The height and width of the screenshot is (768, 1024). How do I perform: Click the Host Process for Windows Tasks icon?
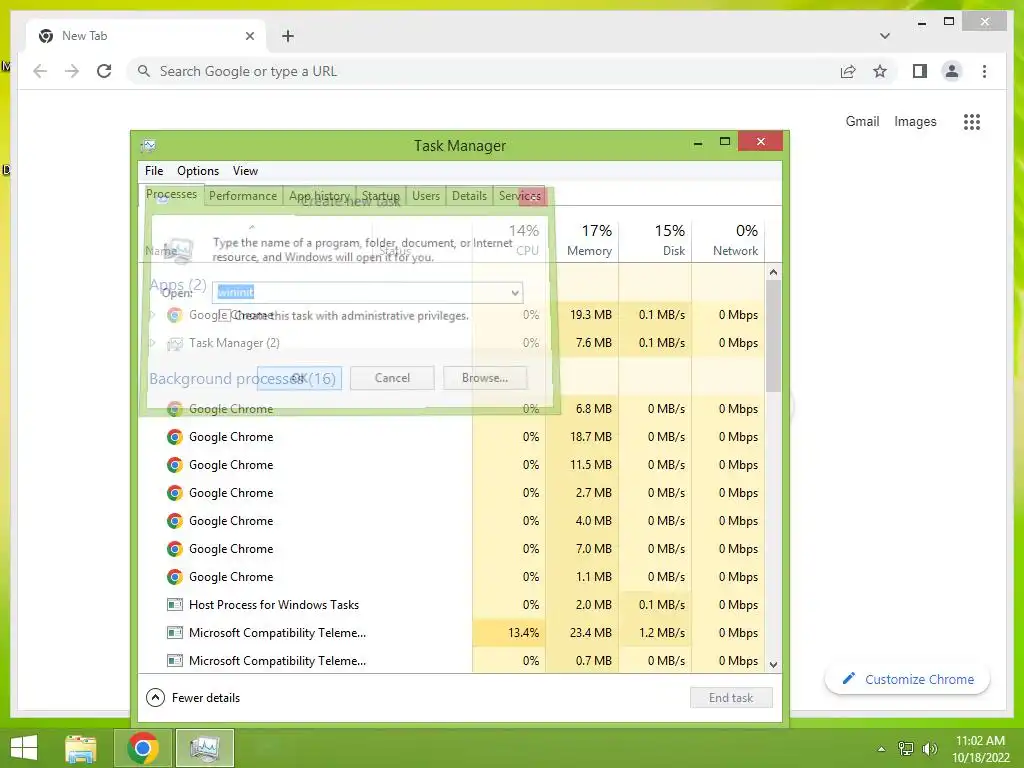174,605
